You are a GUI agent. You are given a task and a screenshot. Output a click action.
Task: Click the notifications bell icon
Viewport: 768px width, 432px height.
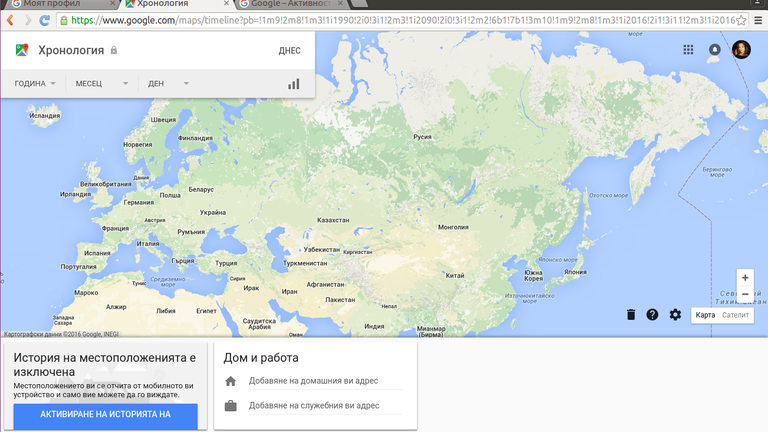point(714,50)
